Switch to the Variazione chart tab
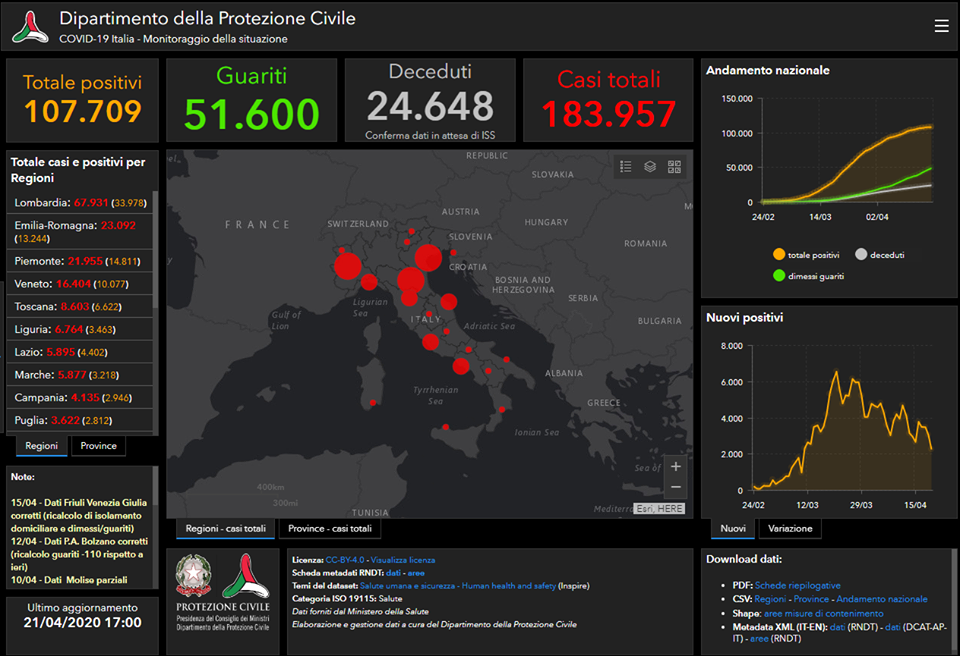The width and height of the screenshot is (960, 656). click(790, 528)
